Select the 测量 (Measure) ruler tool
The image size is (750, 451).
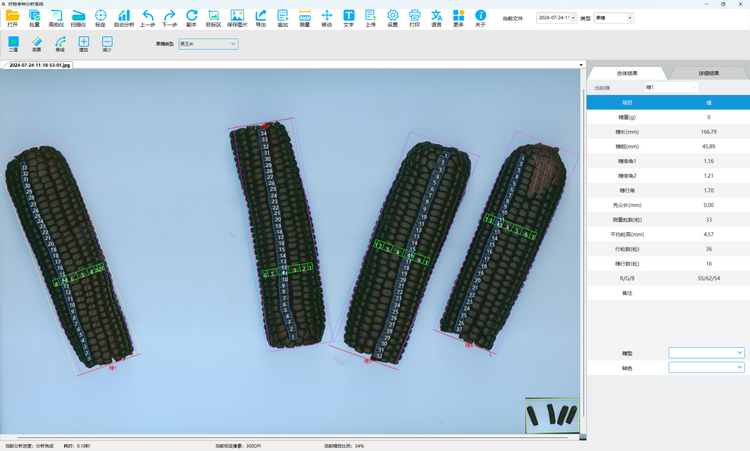(304, 16)
